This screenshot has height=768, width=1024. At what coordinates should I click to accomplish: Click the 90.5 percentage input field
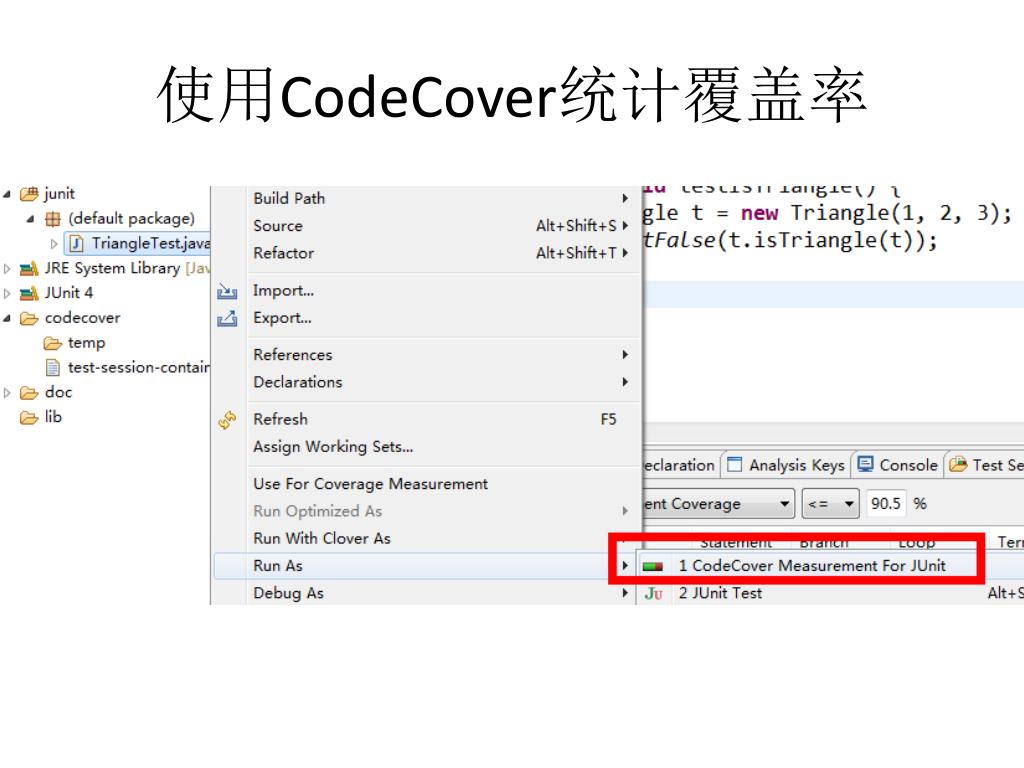pos(886,504)
